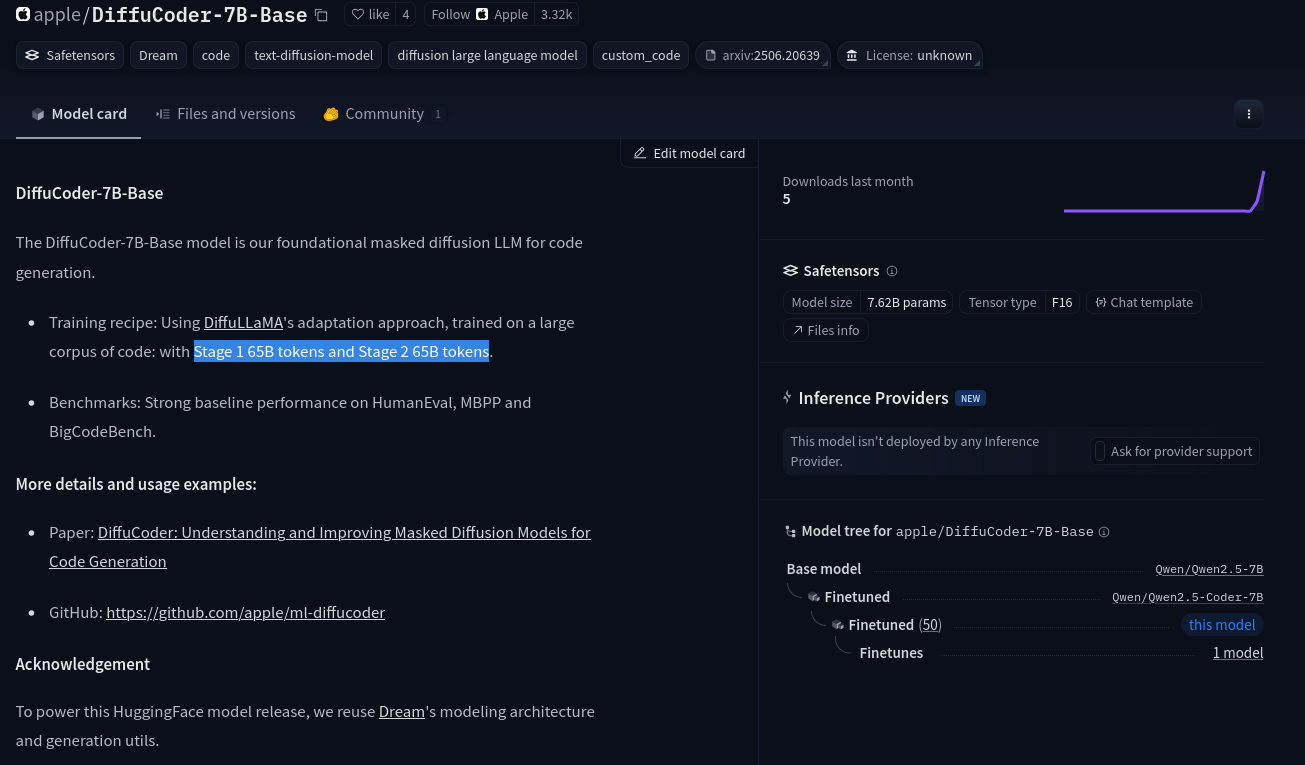1305x765 pixels.
Task: Click Ask for provider support
Action: pyautogui.click(x=1174, y=452)
